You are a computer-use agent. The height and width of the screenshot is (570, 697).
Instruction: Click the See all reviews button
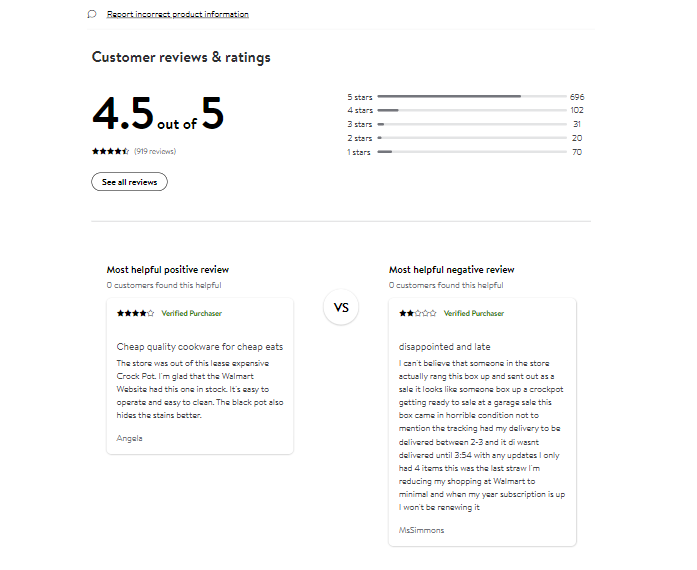pyautogui.click(x=129, y=182)
